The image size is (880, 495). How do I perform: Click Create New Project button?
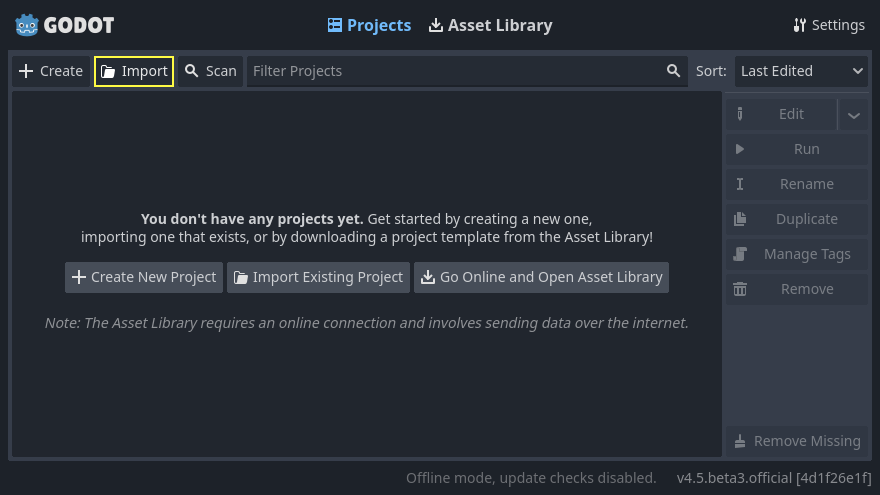coord(144,277)
